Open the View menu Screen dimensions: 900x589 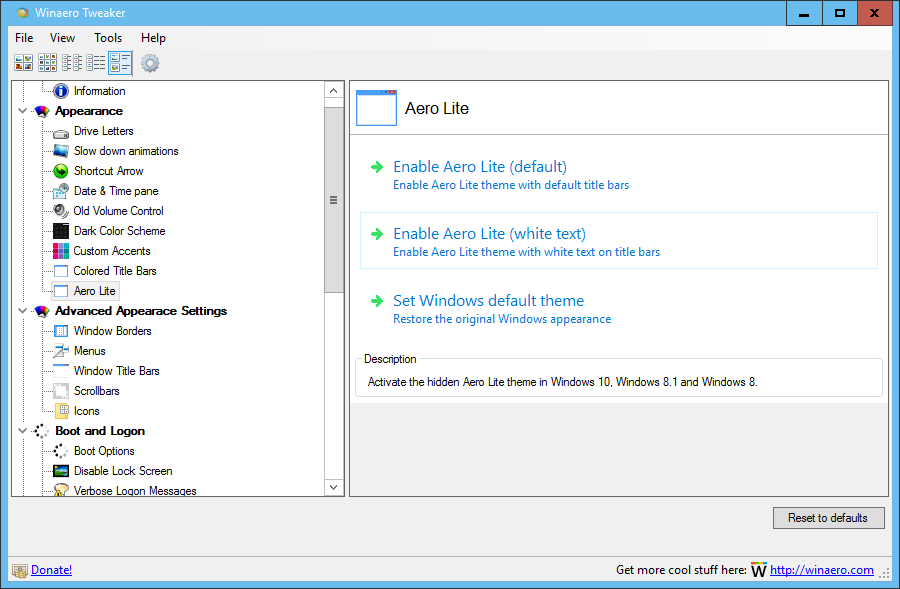(62, 38)
